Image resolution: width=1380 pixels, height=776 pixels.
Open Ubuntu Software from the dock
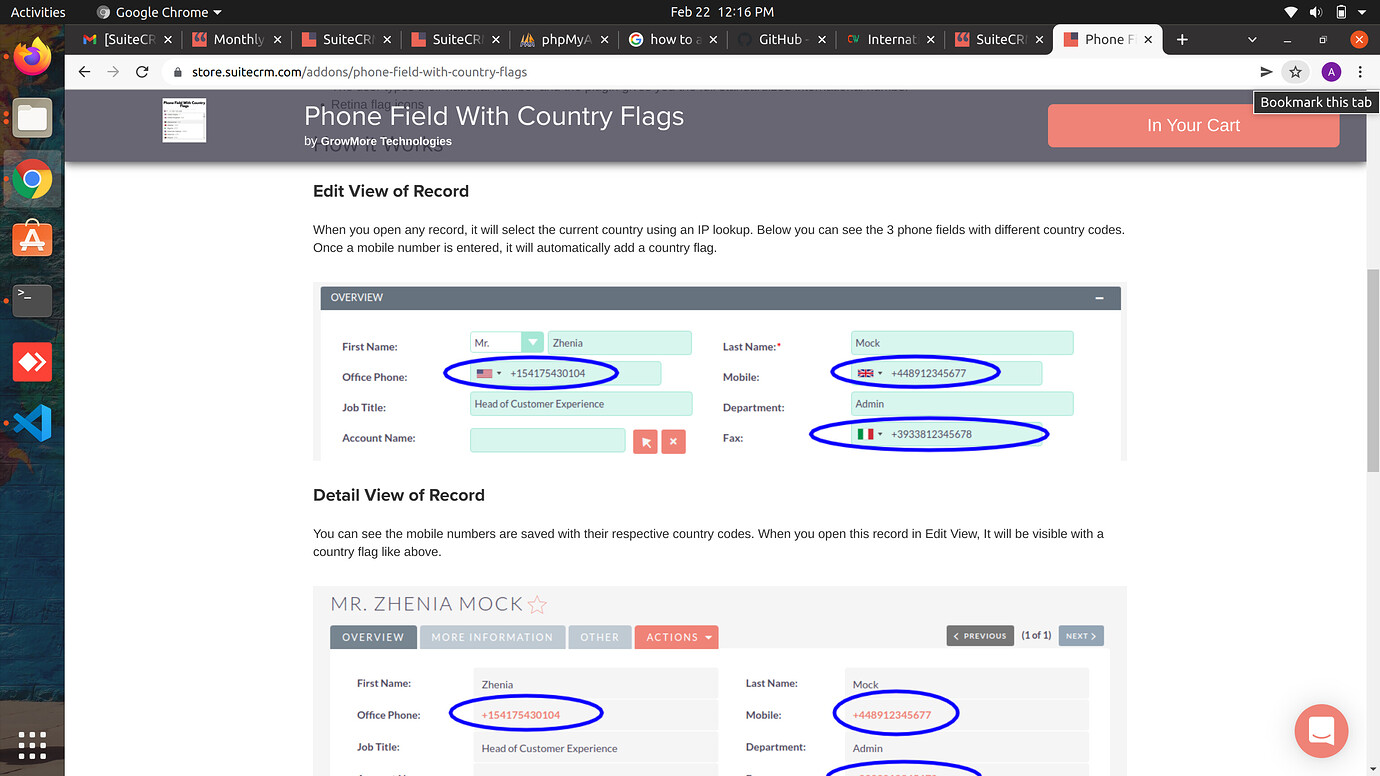(32, 240)
